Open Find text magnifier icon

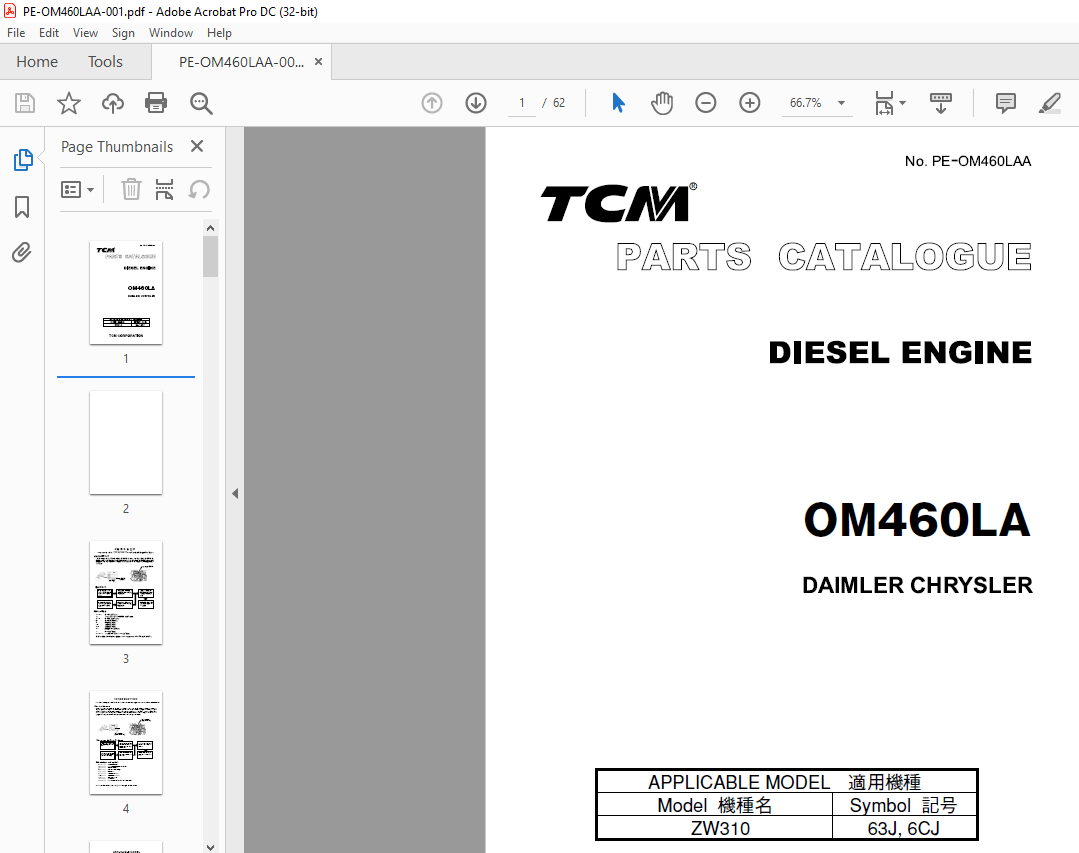pos(201,103)
